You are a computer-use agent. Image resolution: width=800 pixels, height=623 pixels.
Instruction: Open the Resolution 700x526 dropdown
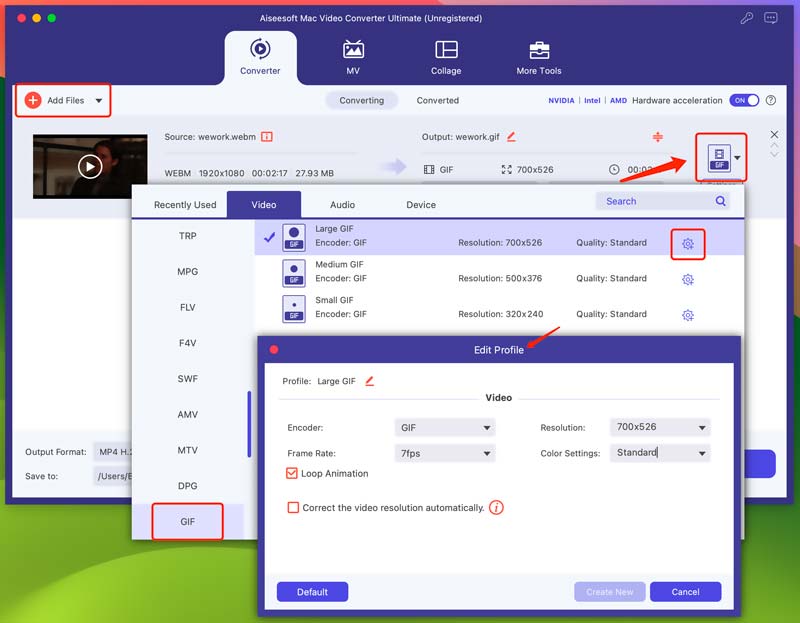click(x=659, y=427)
